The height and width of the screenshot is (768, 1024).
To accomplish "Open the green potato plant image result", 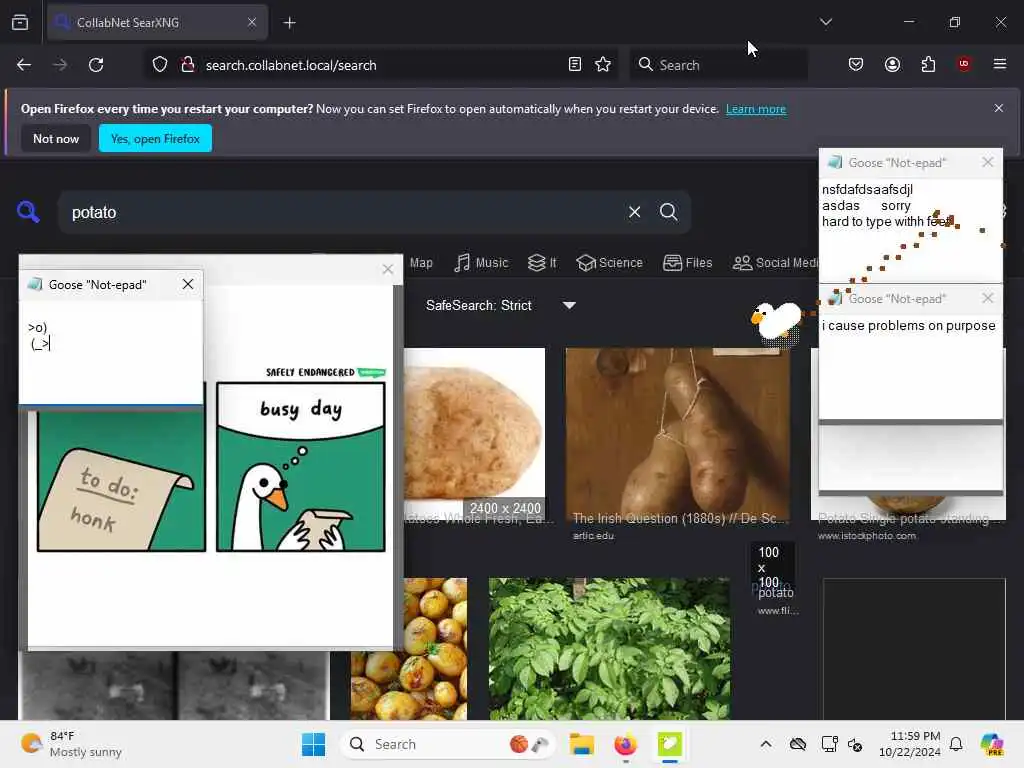I will coord(609,648).
